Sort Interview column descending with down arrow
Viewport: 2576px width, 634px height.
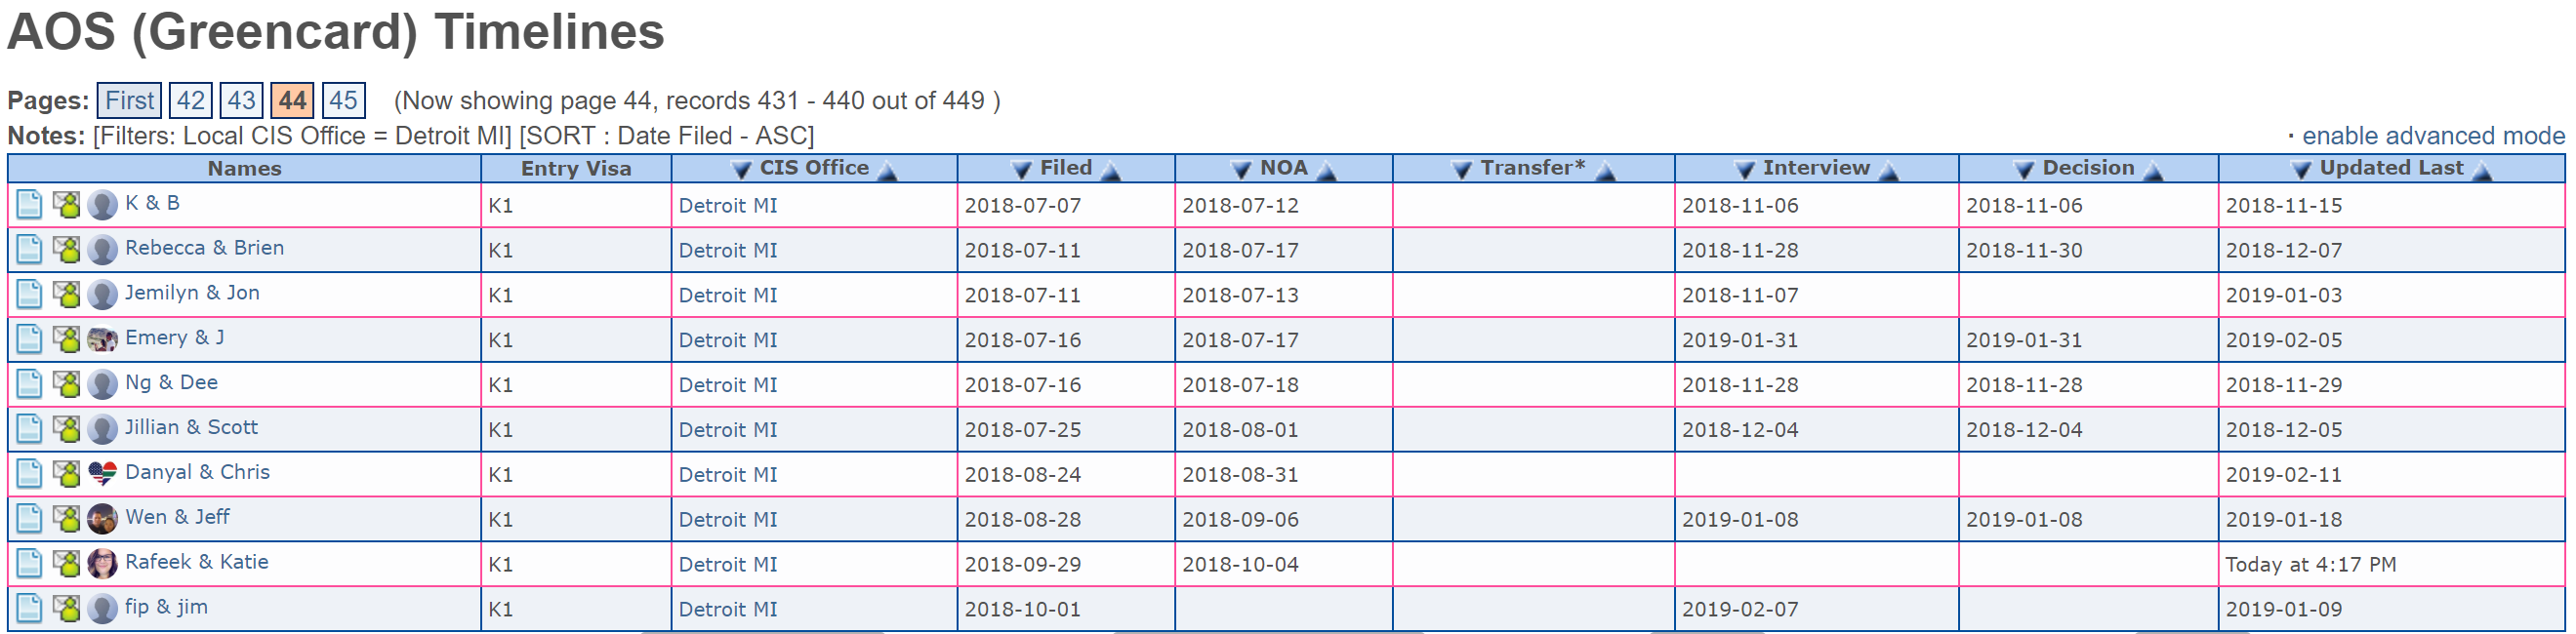1744,170
